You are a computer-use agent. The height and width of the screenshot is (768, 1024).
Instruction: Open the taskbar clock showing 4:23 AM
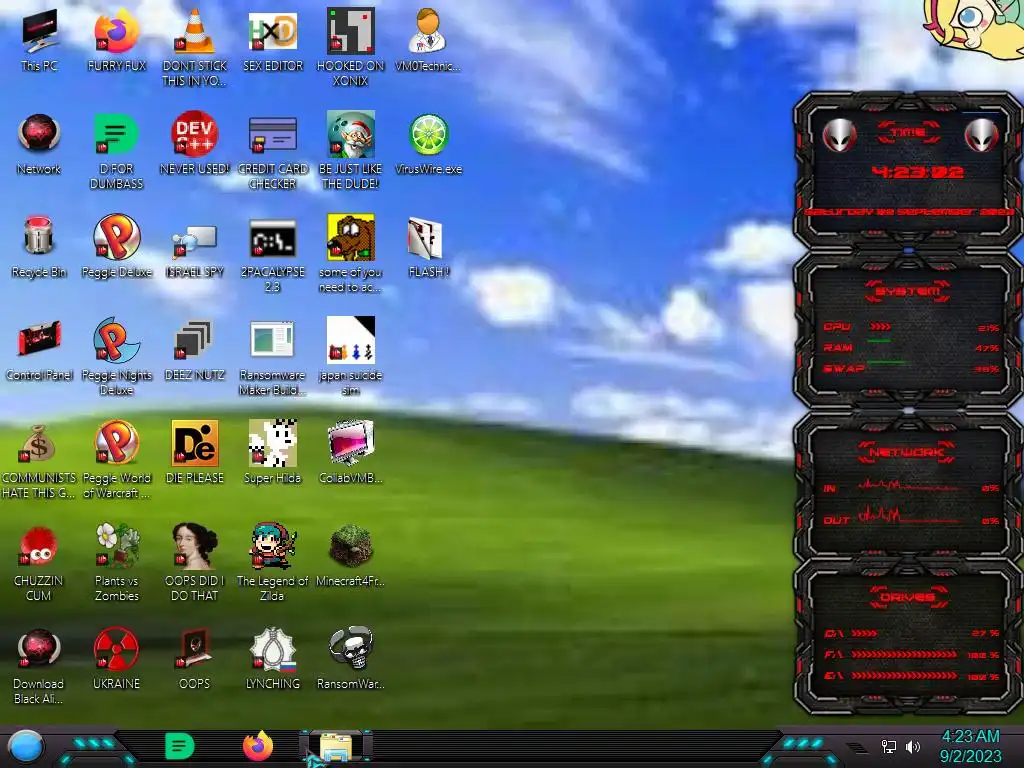[x=970, y=746]
